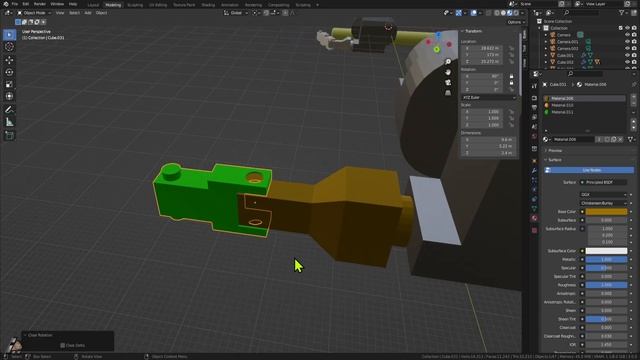Select the Scale tool
The height and width of the screenshot is (360, 640).
point(9,84)
